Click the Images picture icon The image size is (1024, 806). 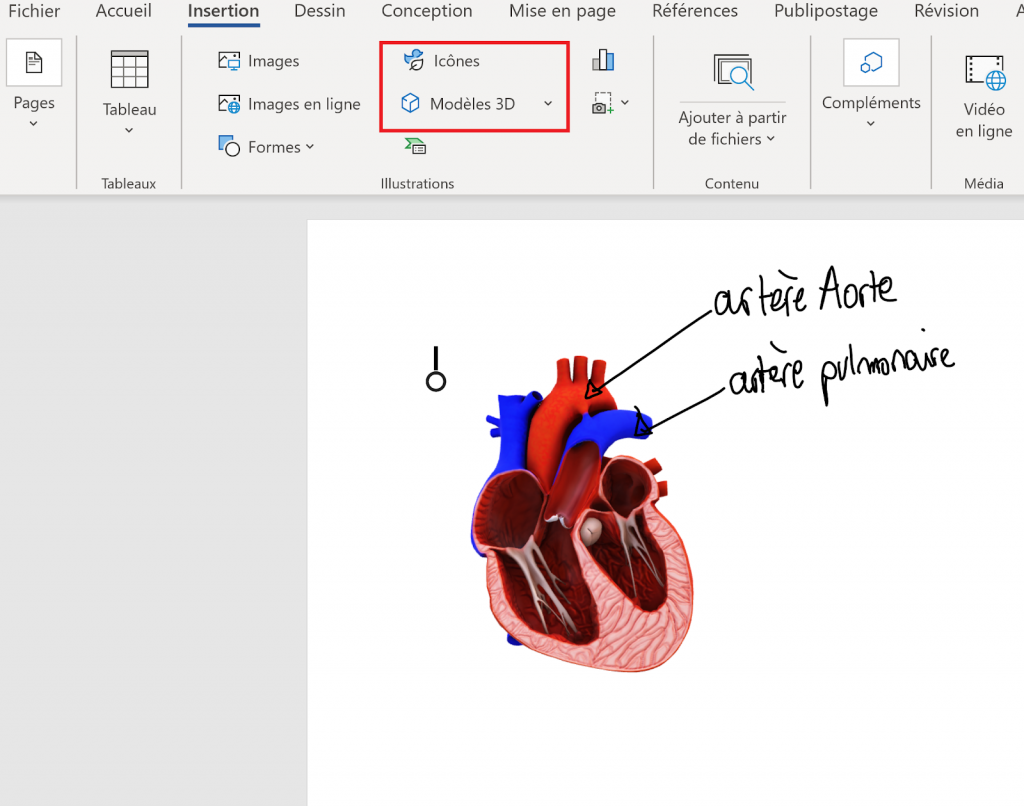229,61
